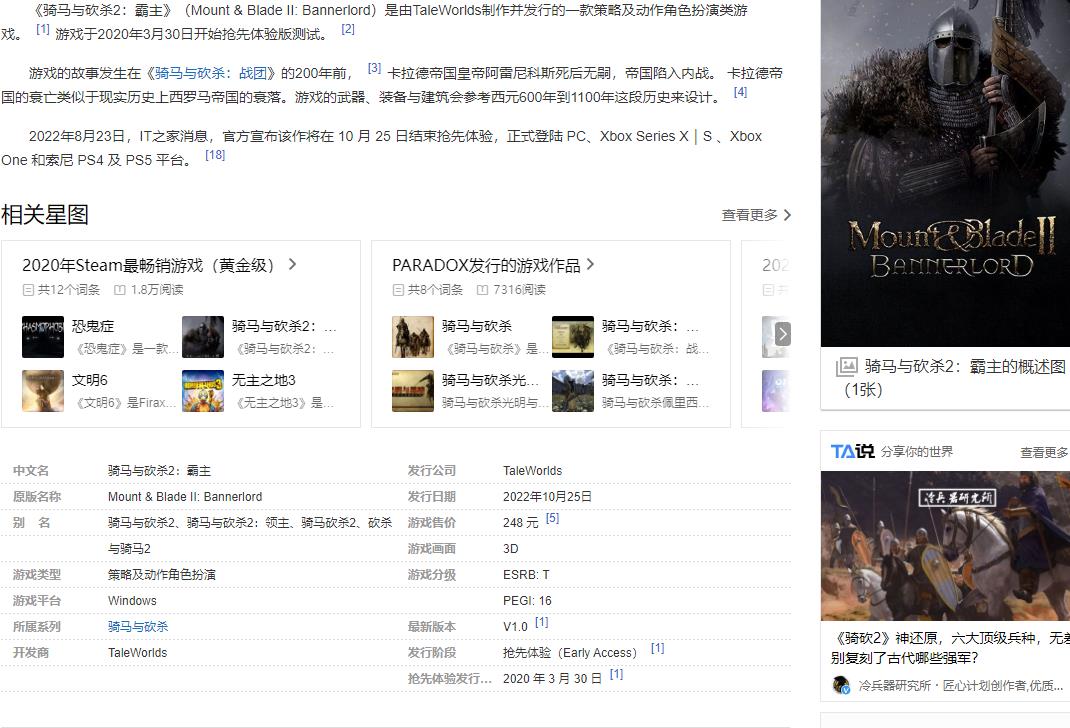Open citation reference [18] after PS5 platforms
The width and height of the screenshot is (1070, 728).
215,156
